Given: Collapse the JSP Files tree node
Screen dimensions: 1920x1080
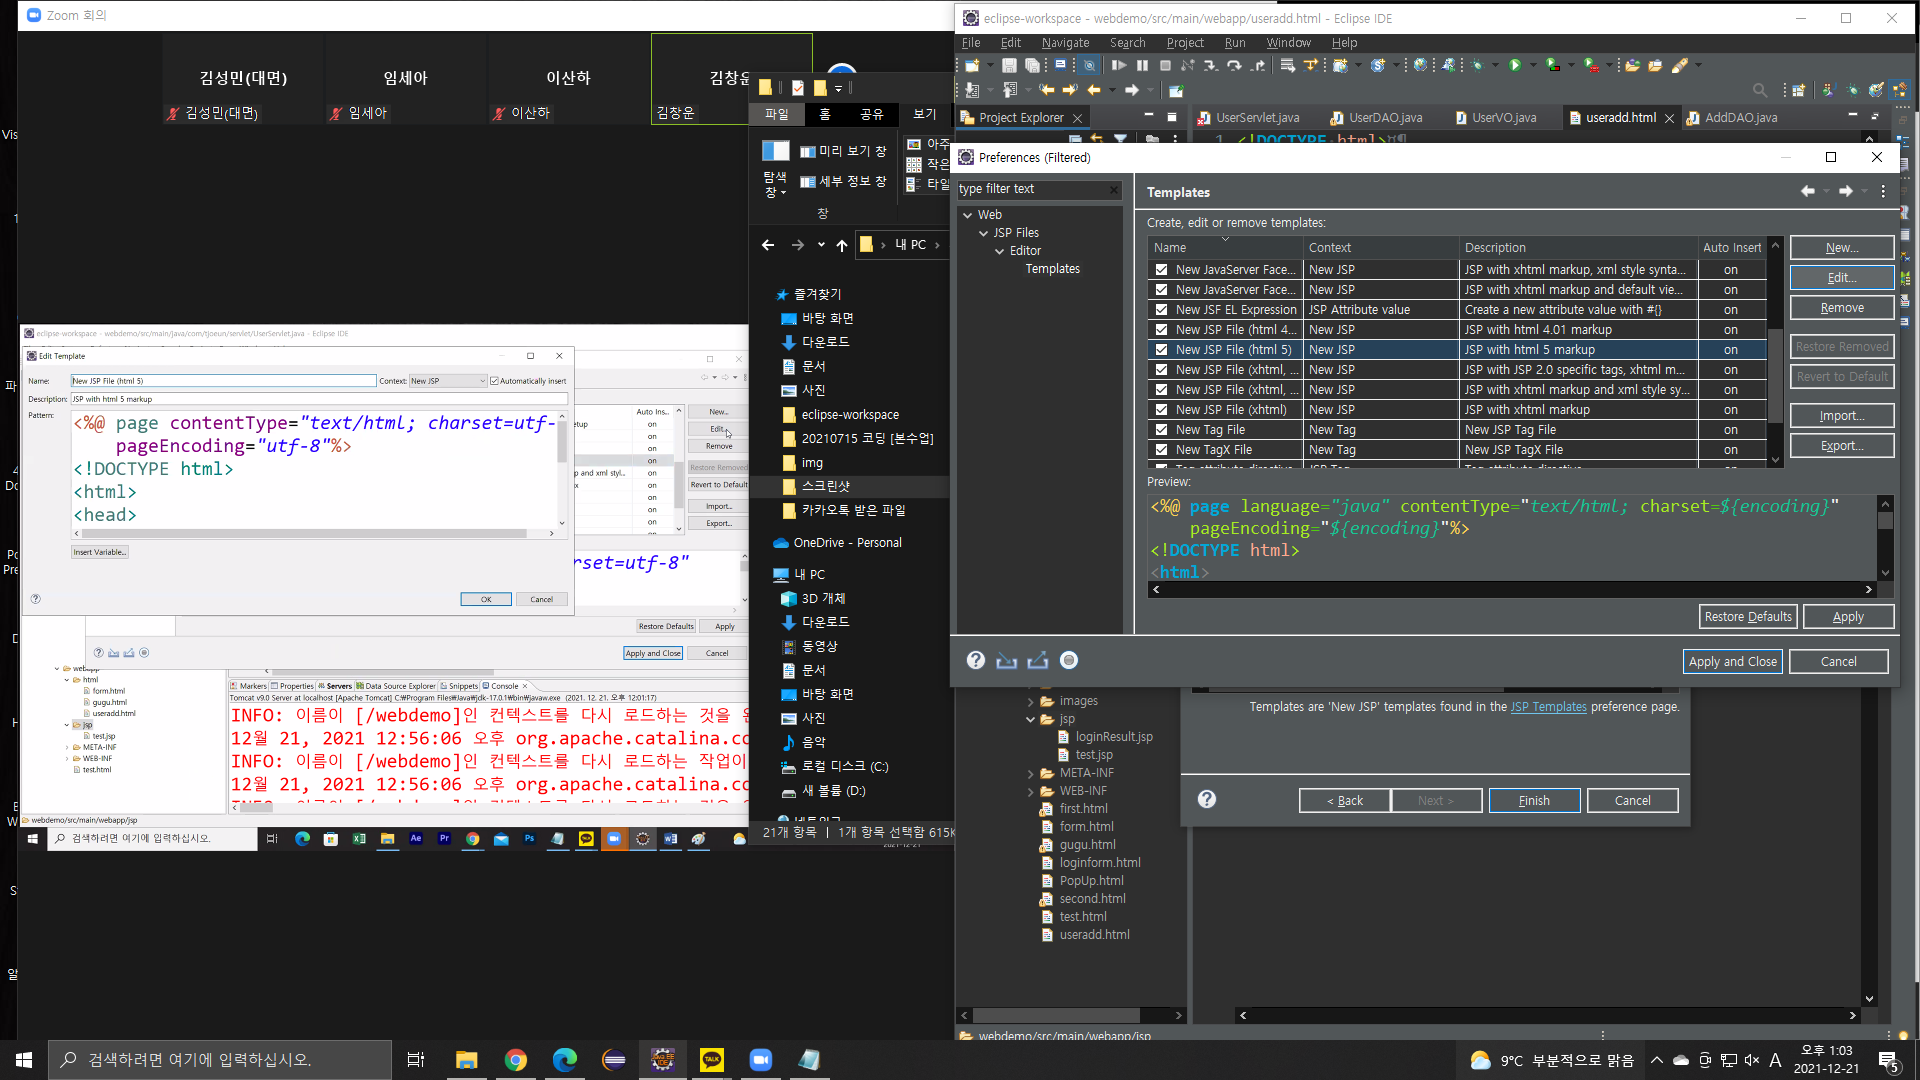Looking at the screenshot, I should [x=983, y=233].
